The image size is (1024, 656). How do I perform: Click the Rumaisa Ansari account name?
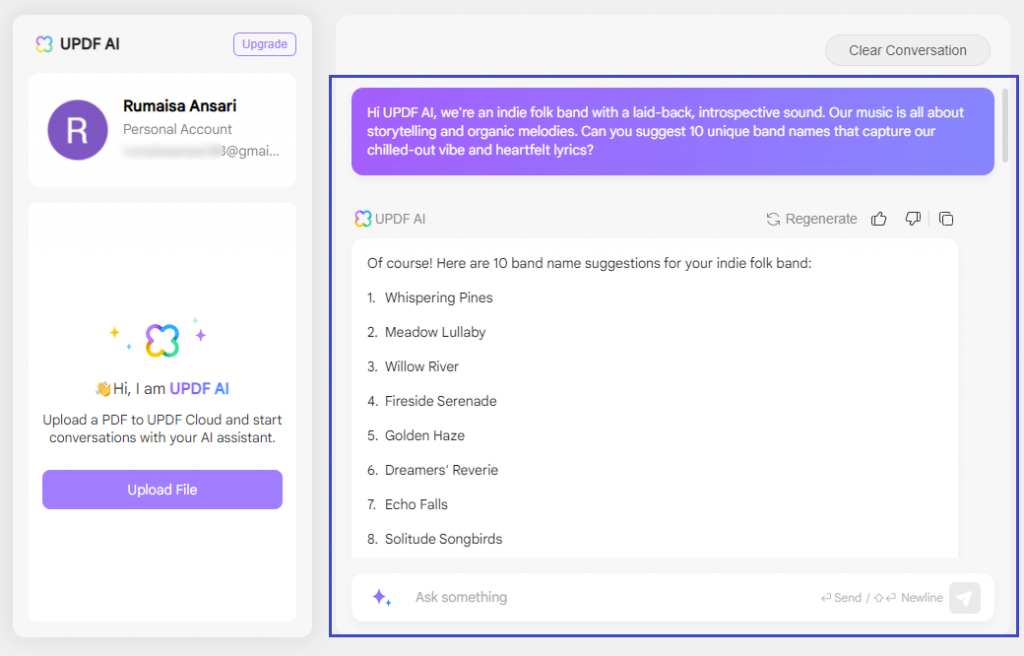pos(180,106)
